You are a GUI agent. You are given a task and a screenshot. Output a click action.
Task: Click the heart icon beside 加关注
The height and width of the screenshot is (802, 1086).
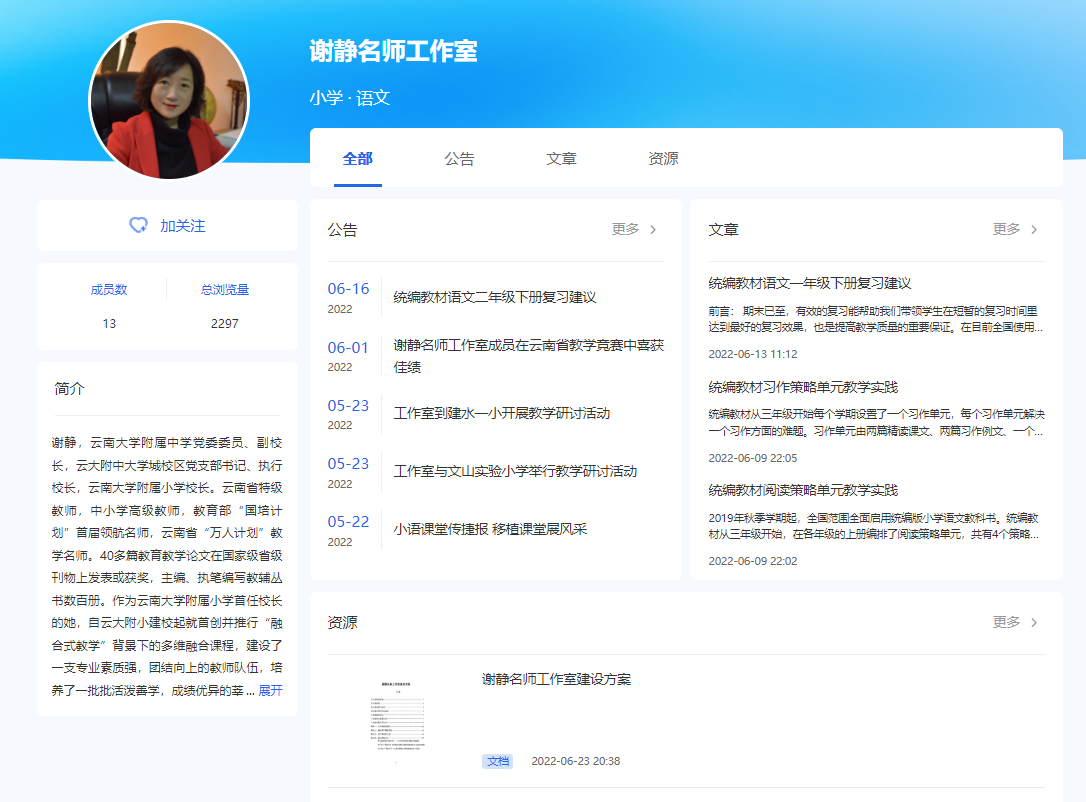pos(139,225)
